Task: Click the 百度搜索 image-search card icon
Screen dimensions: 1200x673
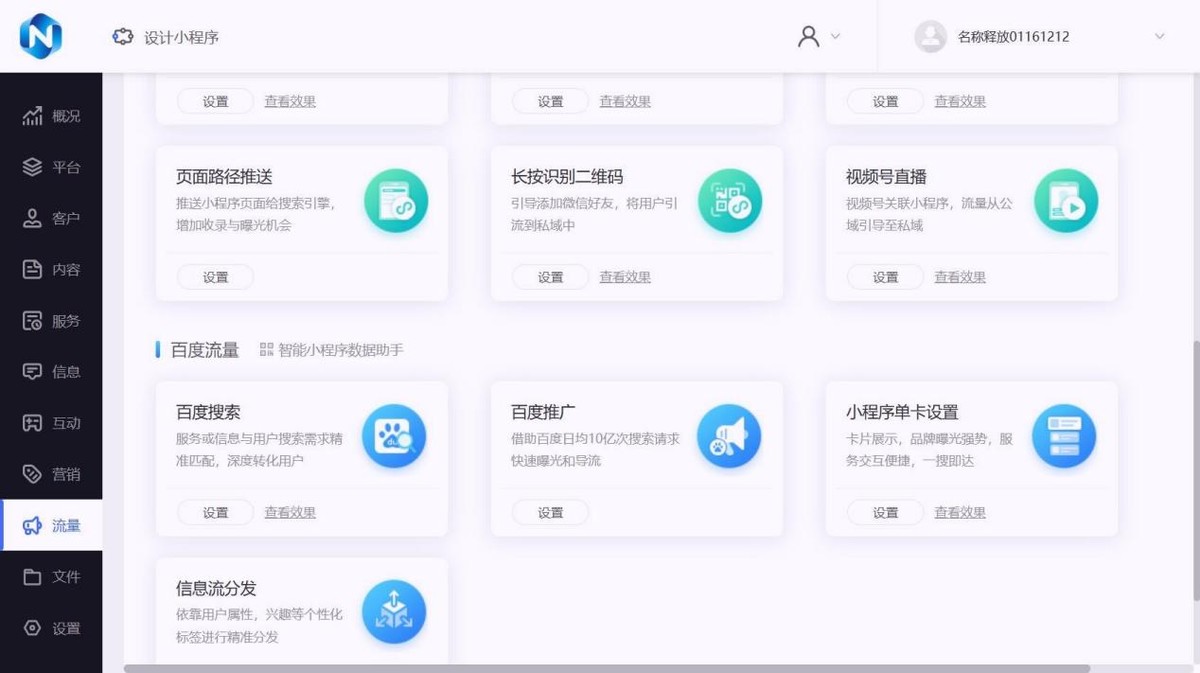Action: click(x=394, y=435)
